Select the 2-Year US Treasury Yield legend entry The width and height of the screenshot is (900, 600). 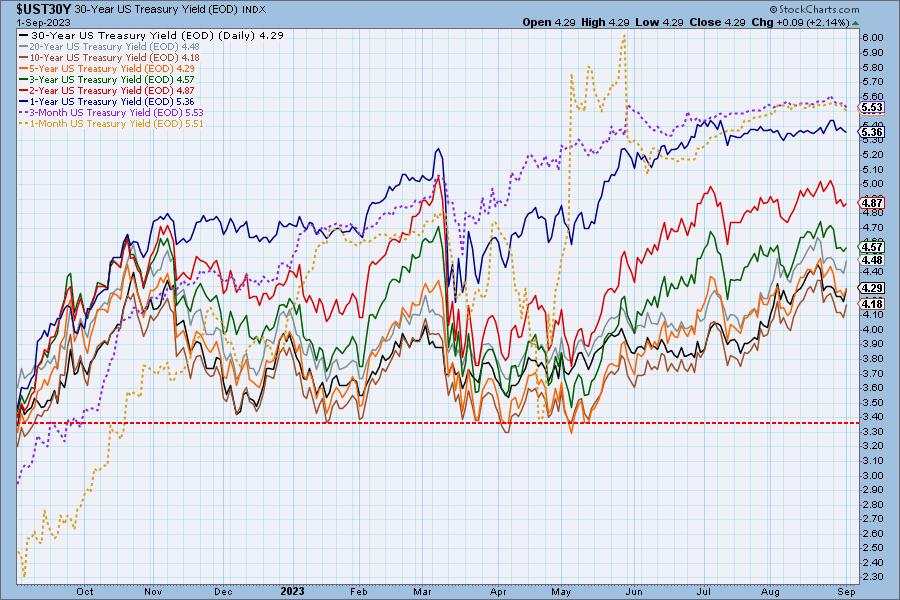107,90
